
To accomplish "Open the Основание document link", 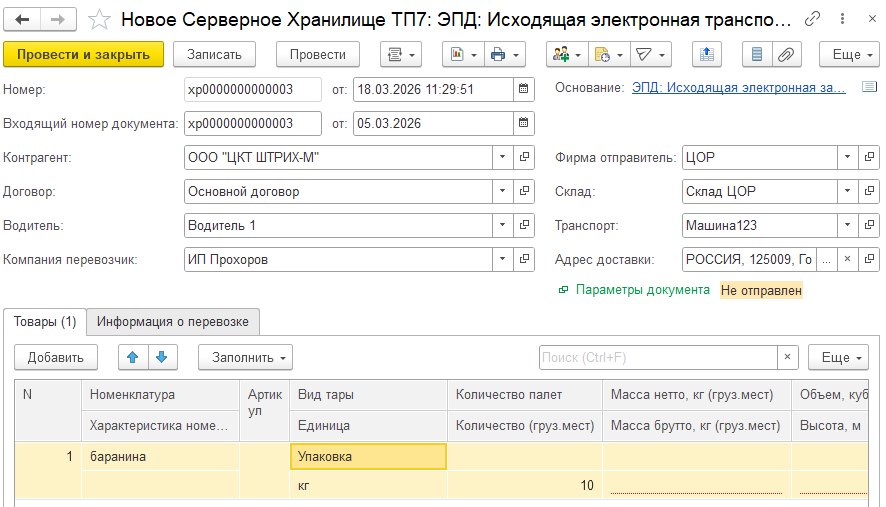I will [739, 88].
